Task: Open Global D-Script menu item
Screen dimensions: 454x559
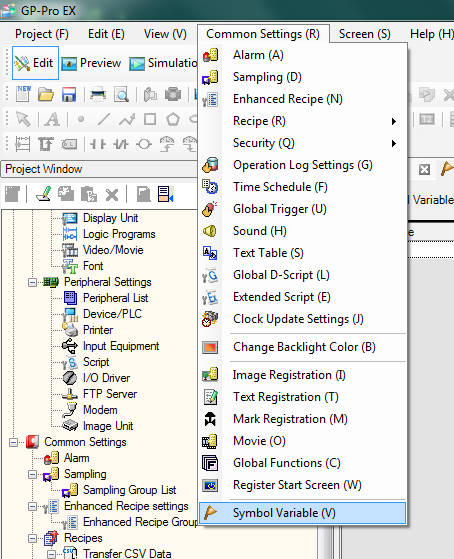Action: click(302, 275)
